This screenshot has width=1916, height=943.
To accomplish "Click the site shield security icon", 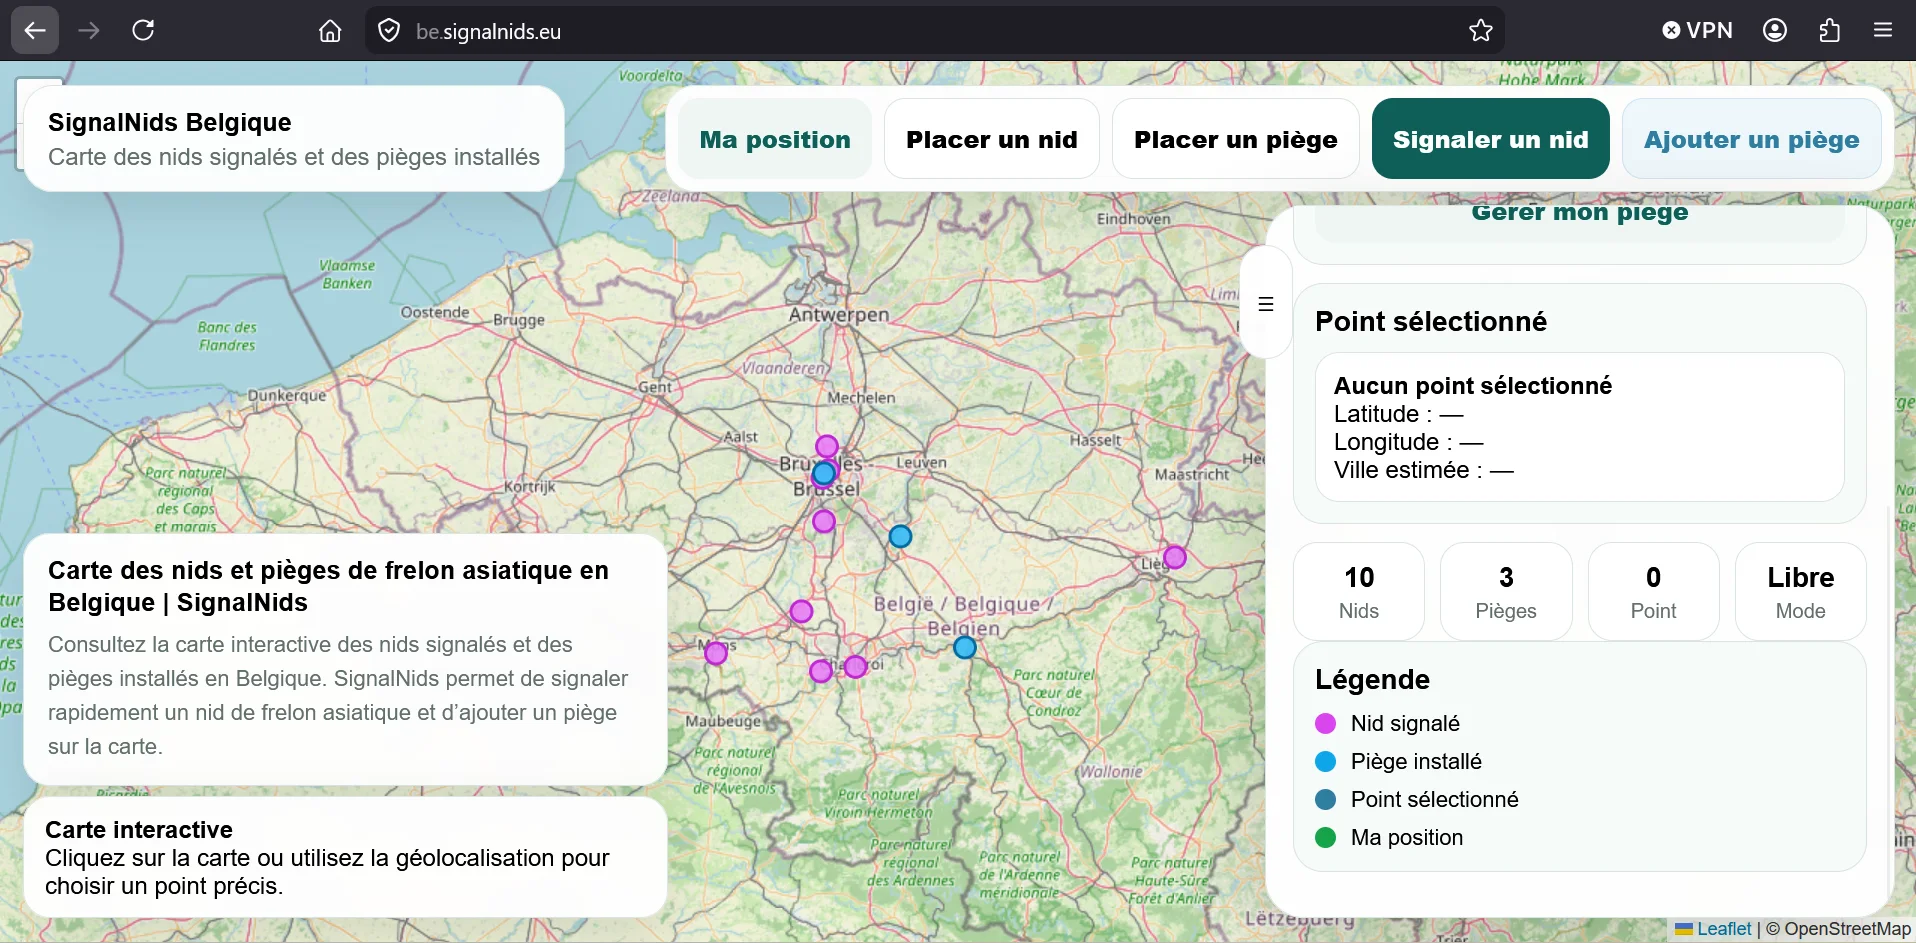I will click(x=389, y=31).
